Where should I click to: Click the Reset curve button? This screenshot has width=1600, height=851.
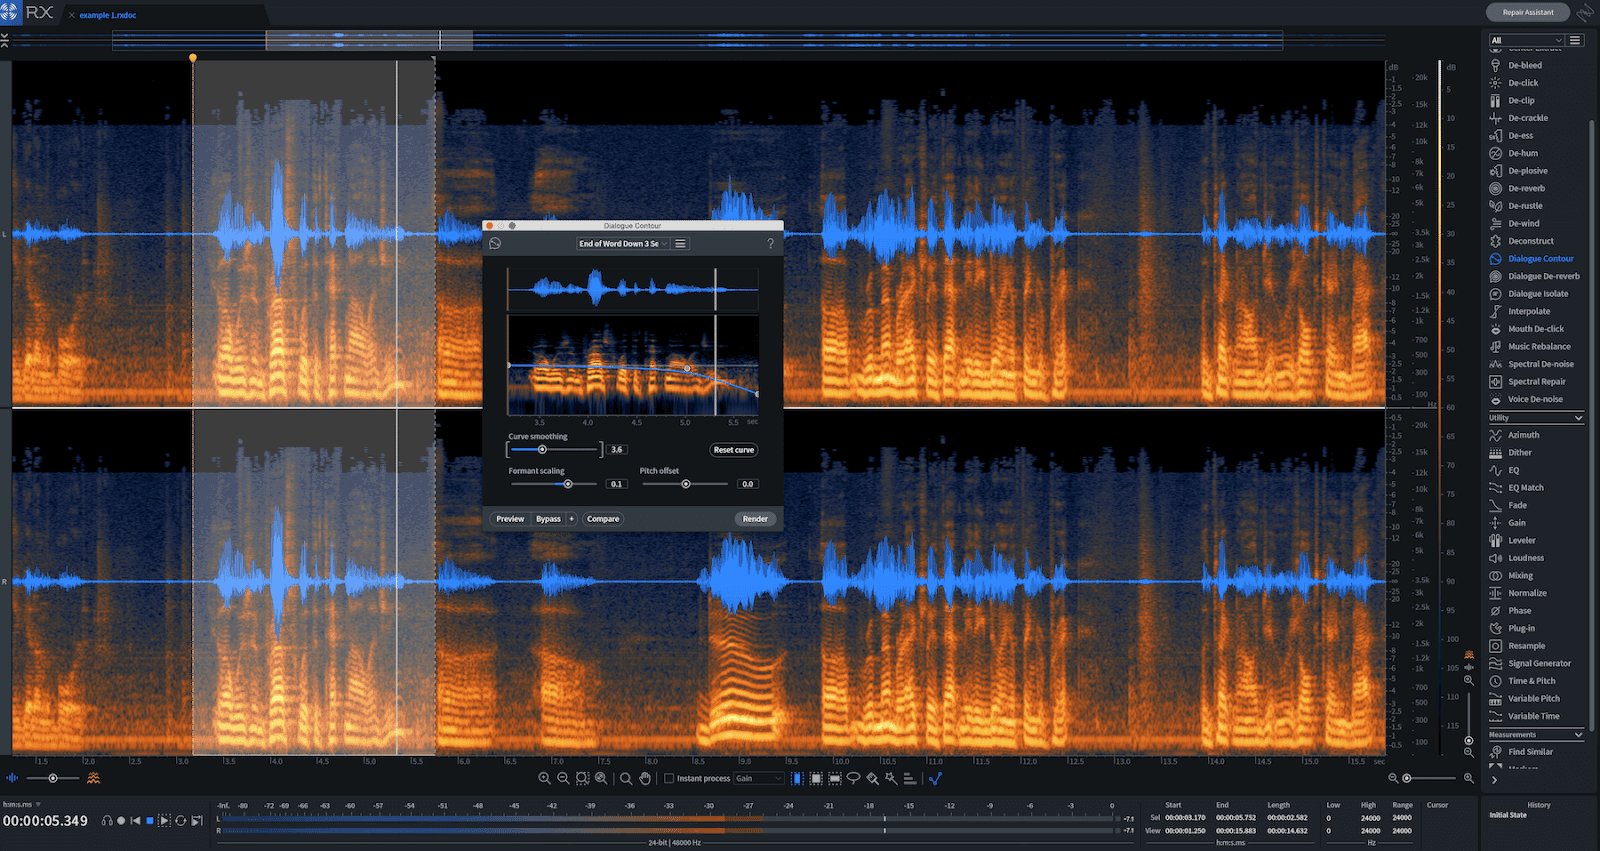734,450
